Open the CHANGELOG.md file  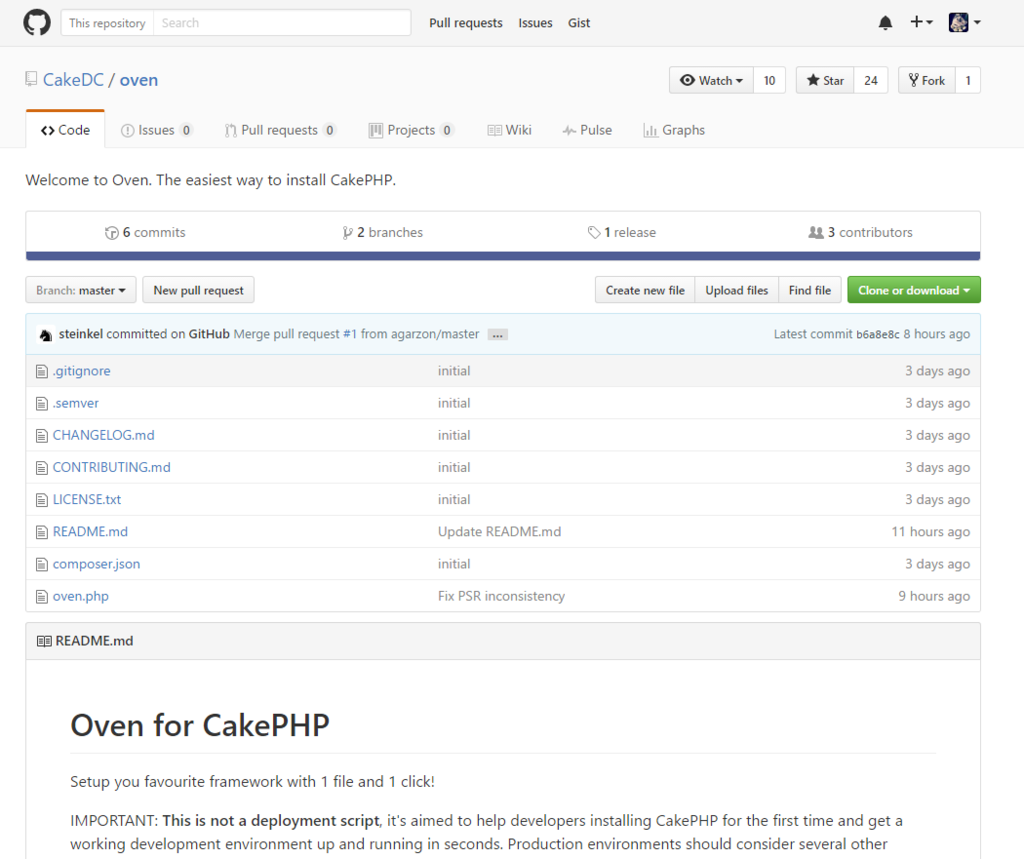point(104,435)
